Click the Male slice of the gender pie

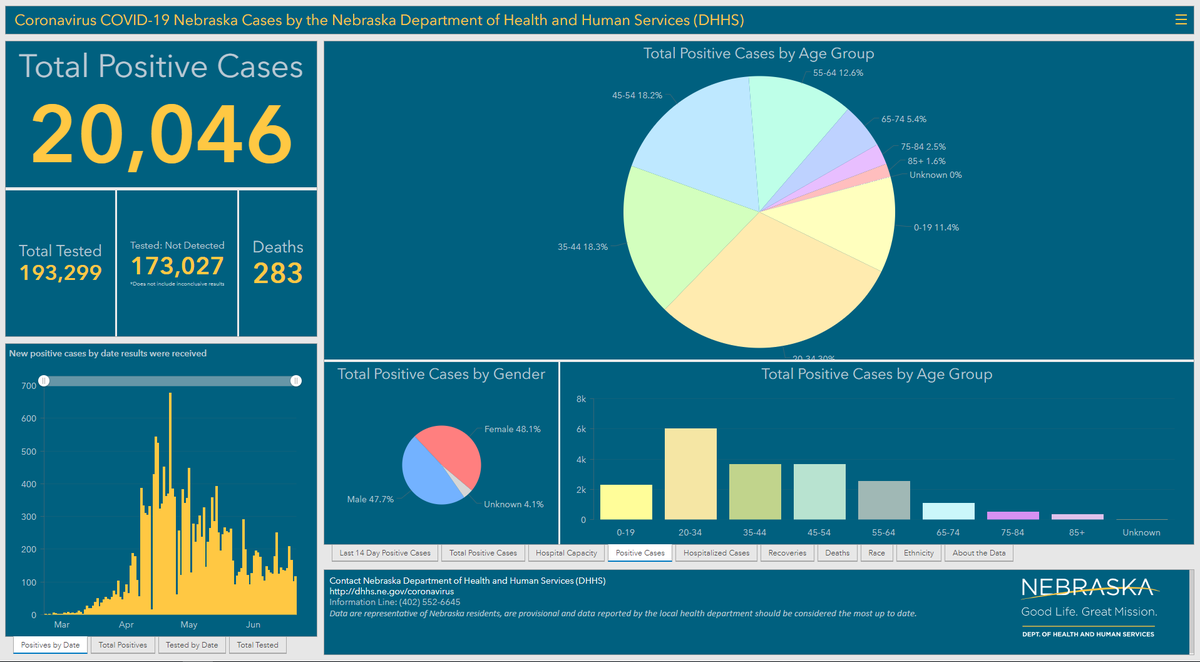click(x=425, y=475)
